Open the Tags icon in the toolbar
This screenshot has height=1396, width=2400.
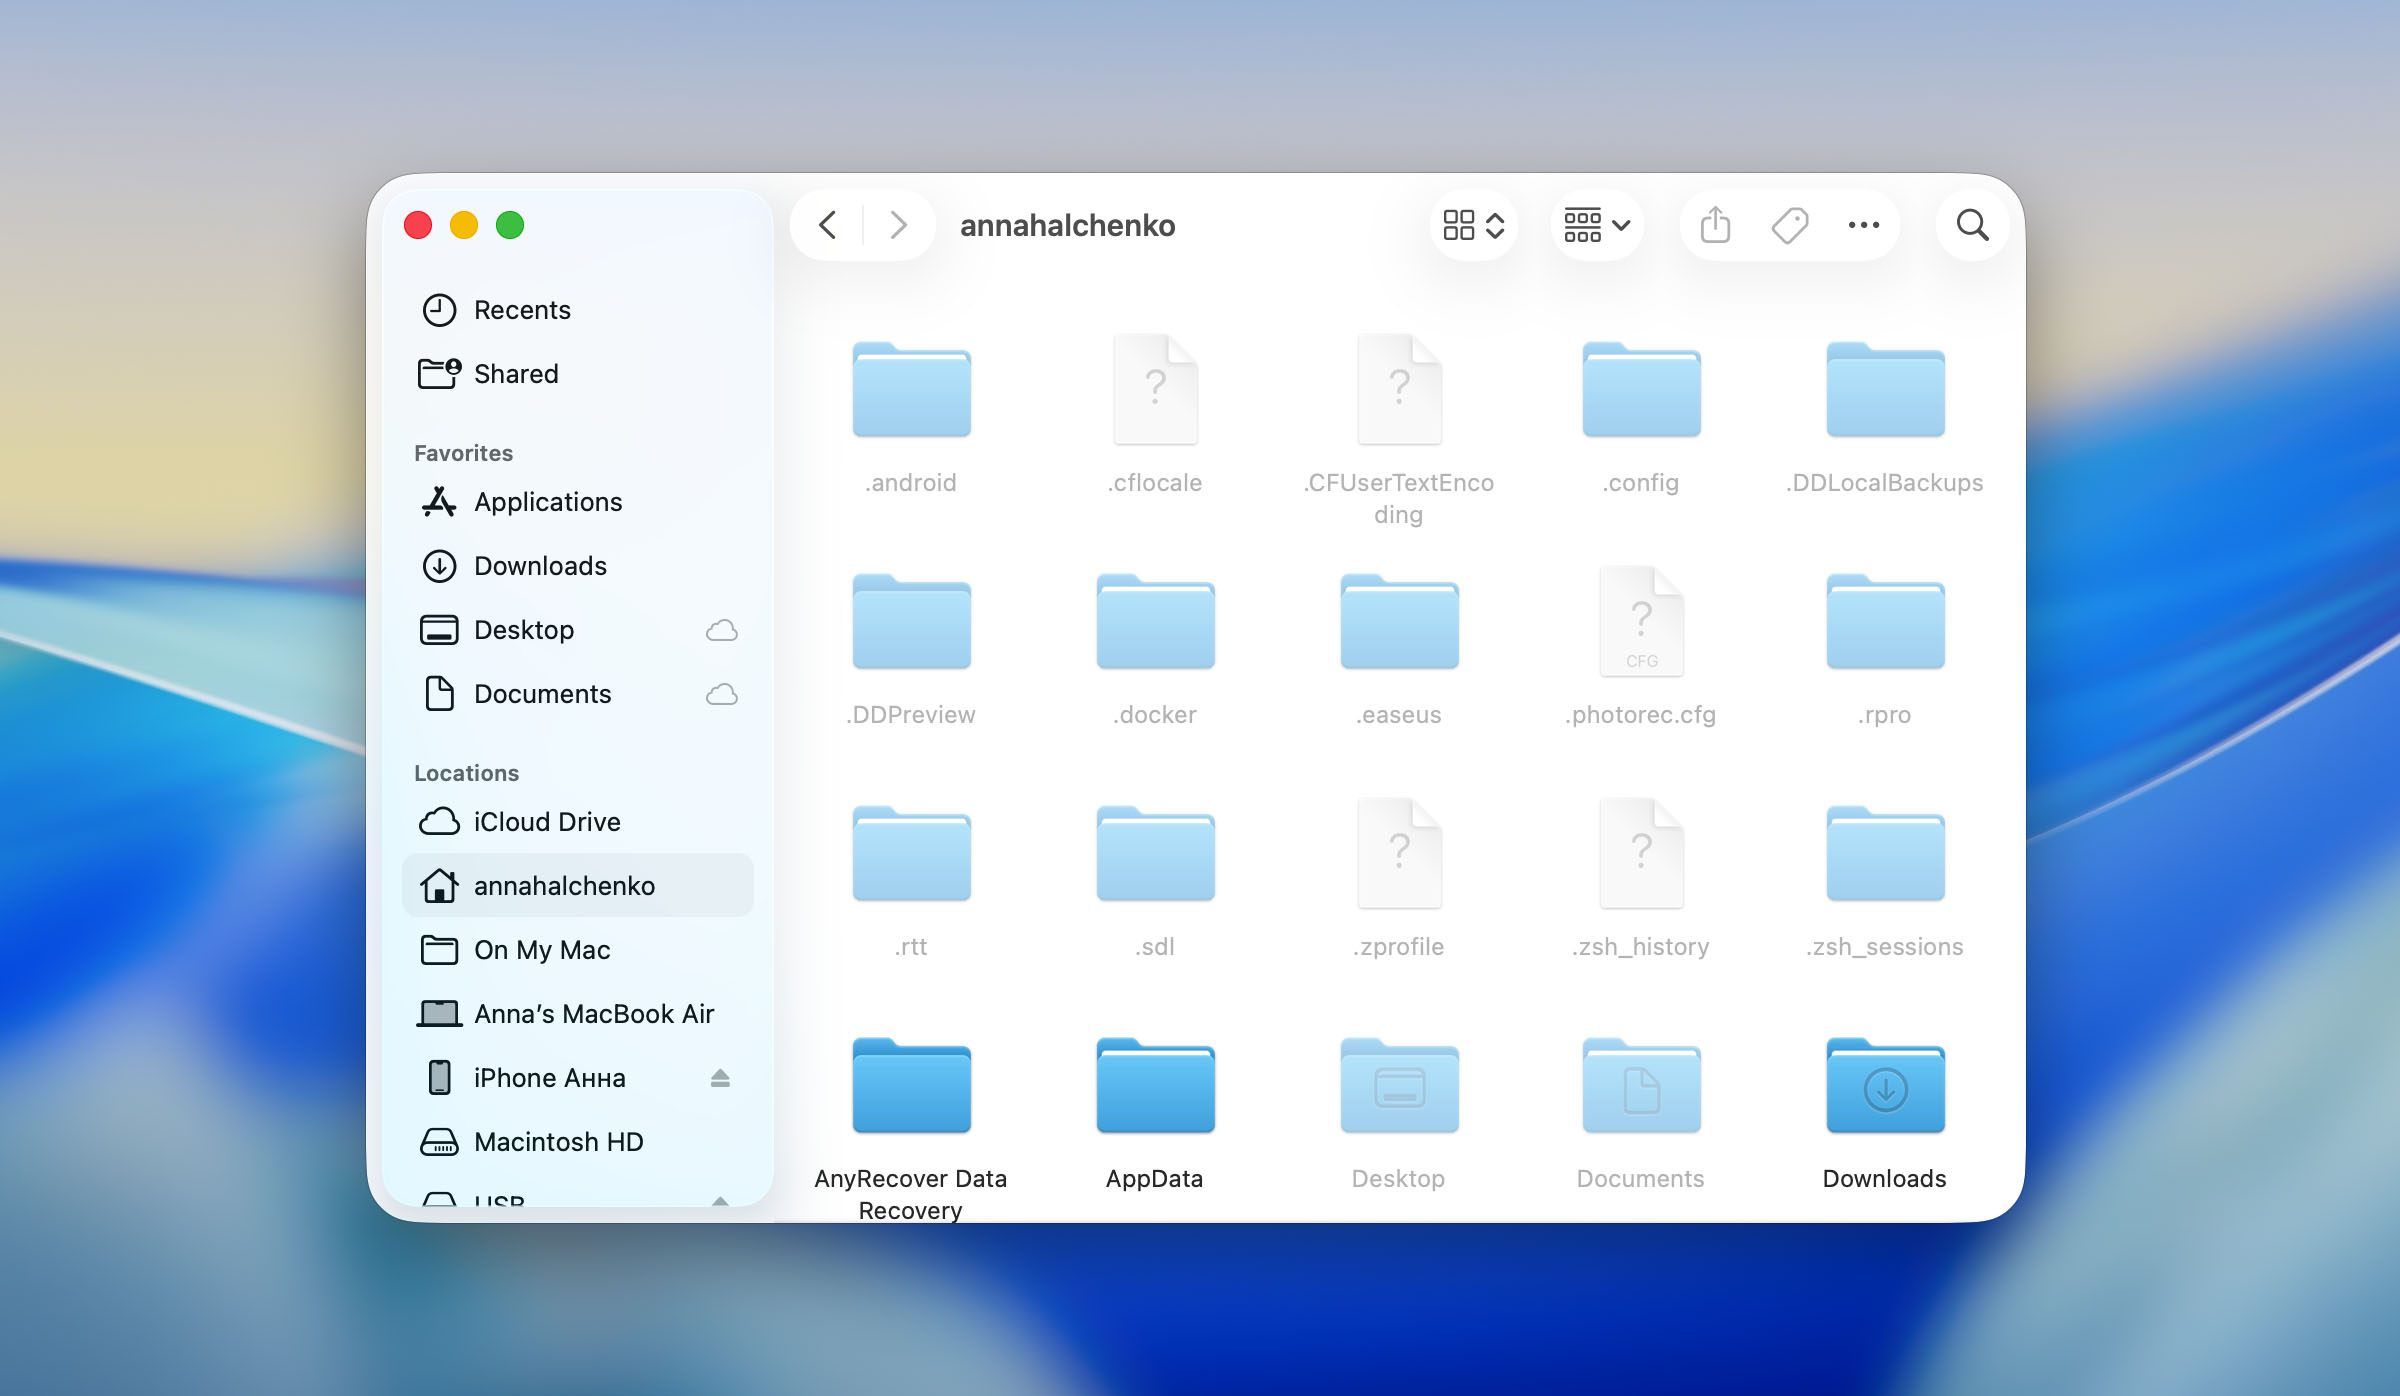point(1790,225)
